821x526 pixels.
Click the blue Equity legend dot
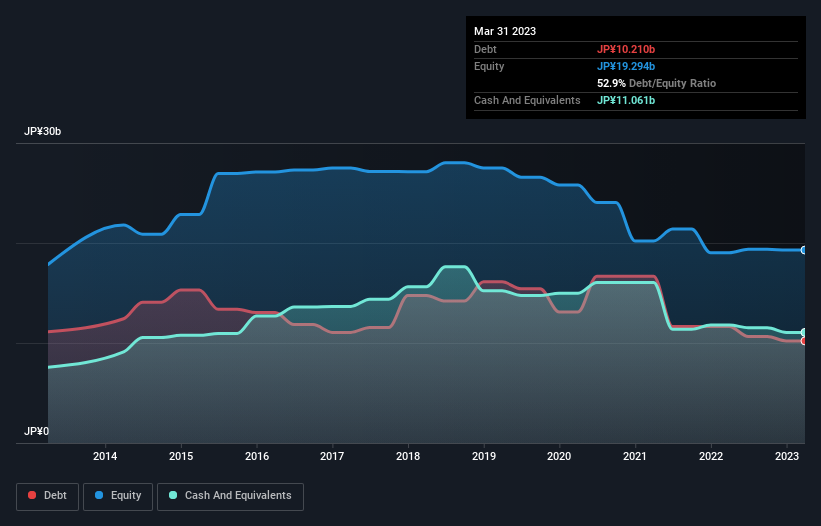point(99,495)
